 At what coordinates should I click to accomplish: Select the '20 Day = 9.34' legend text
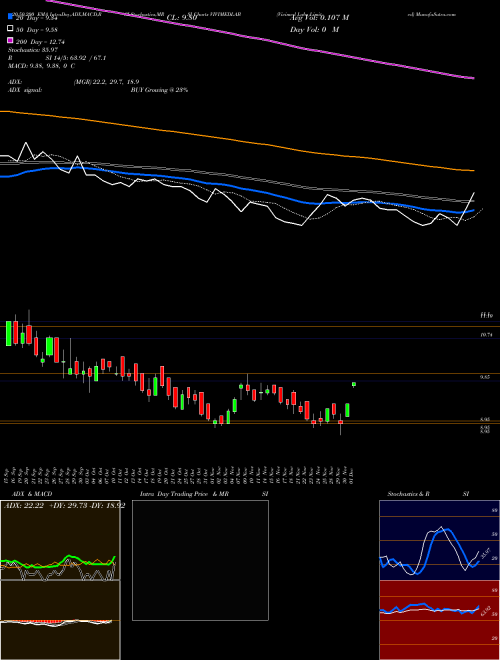point(36,18)
